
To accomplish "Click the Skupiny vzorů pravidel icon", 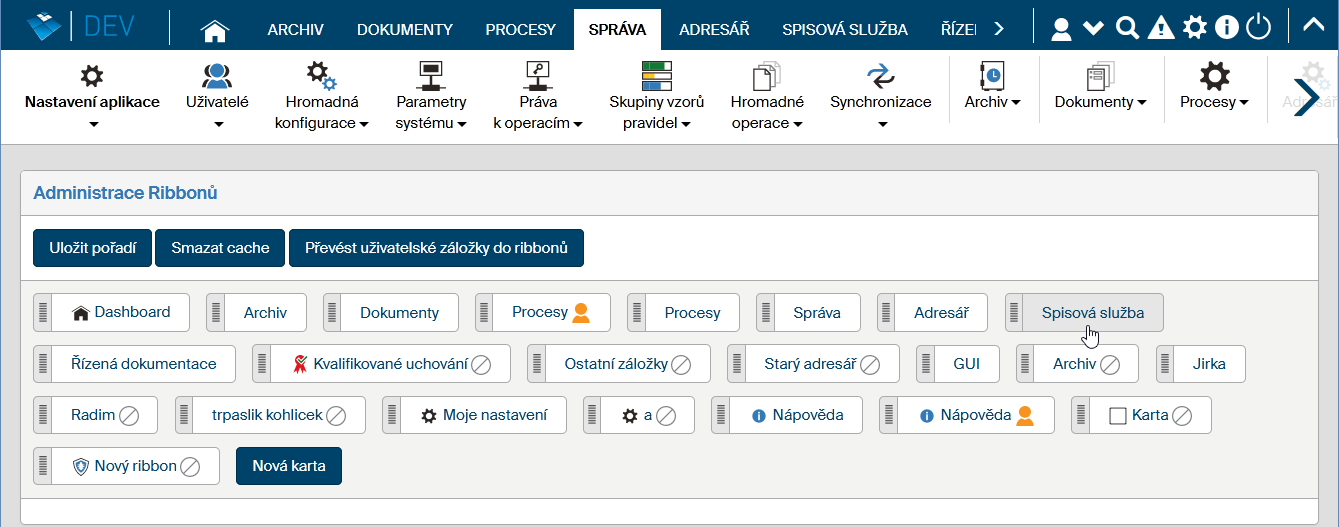I will point(656,76).
